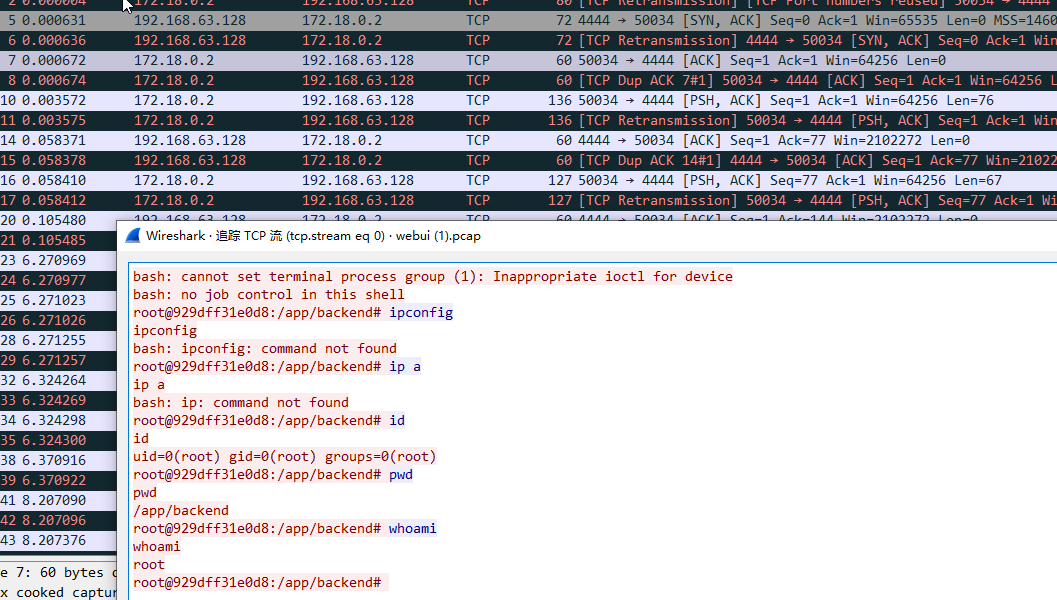
Task: Select packet 29 at time 6.271257
Action: (58, 361)
